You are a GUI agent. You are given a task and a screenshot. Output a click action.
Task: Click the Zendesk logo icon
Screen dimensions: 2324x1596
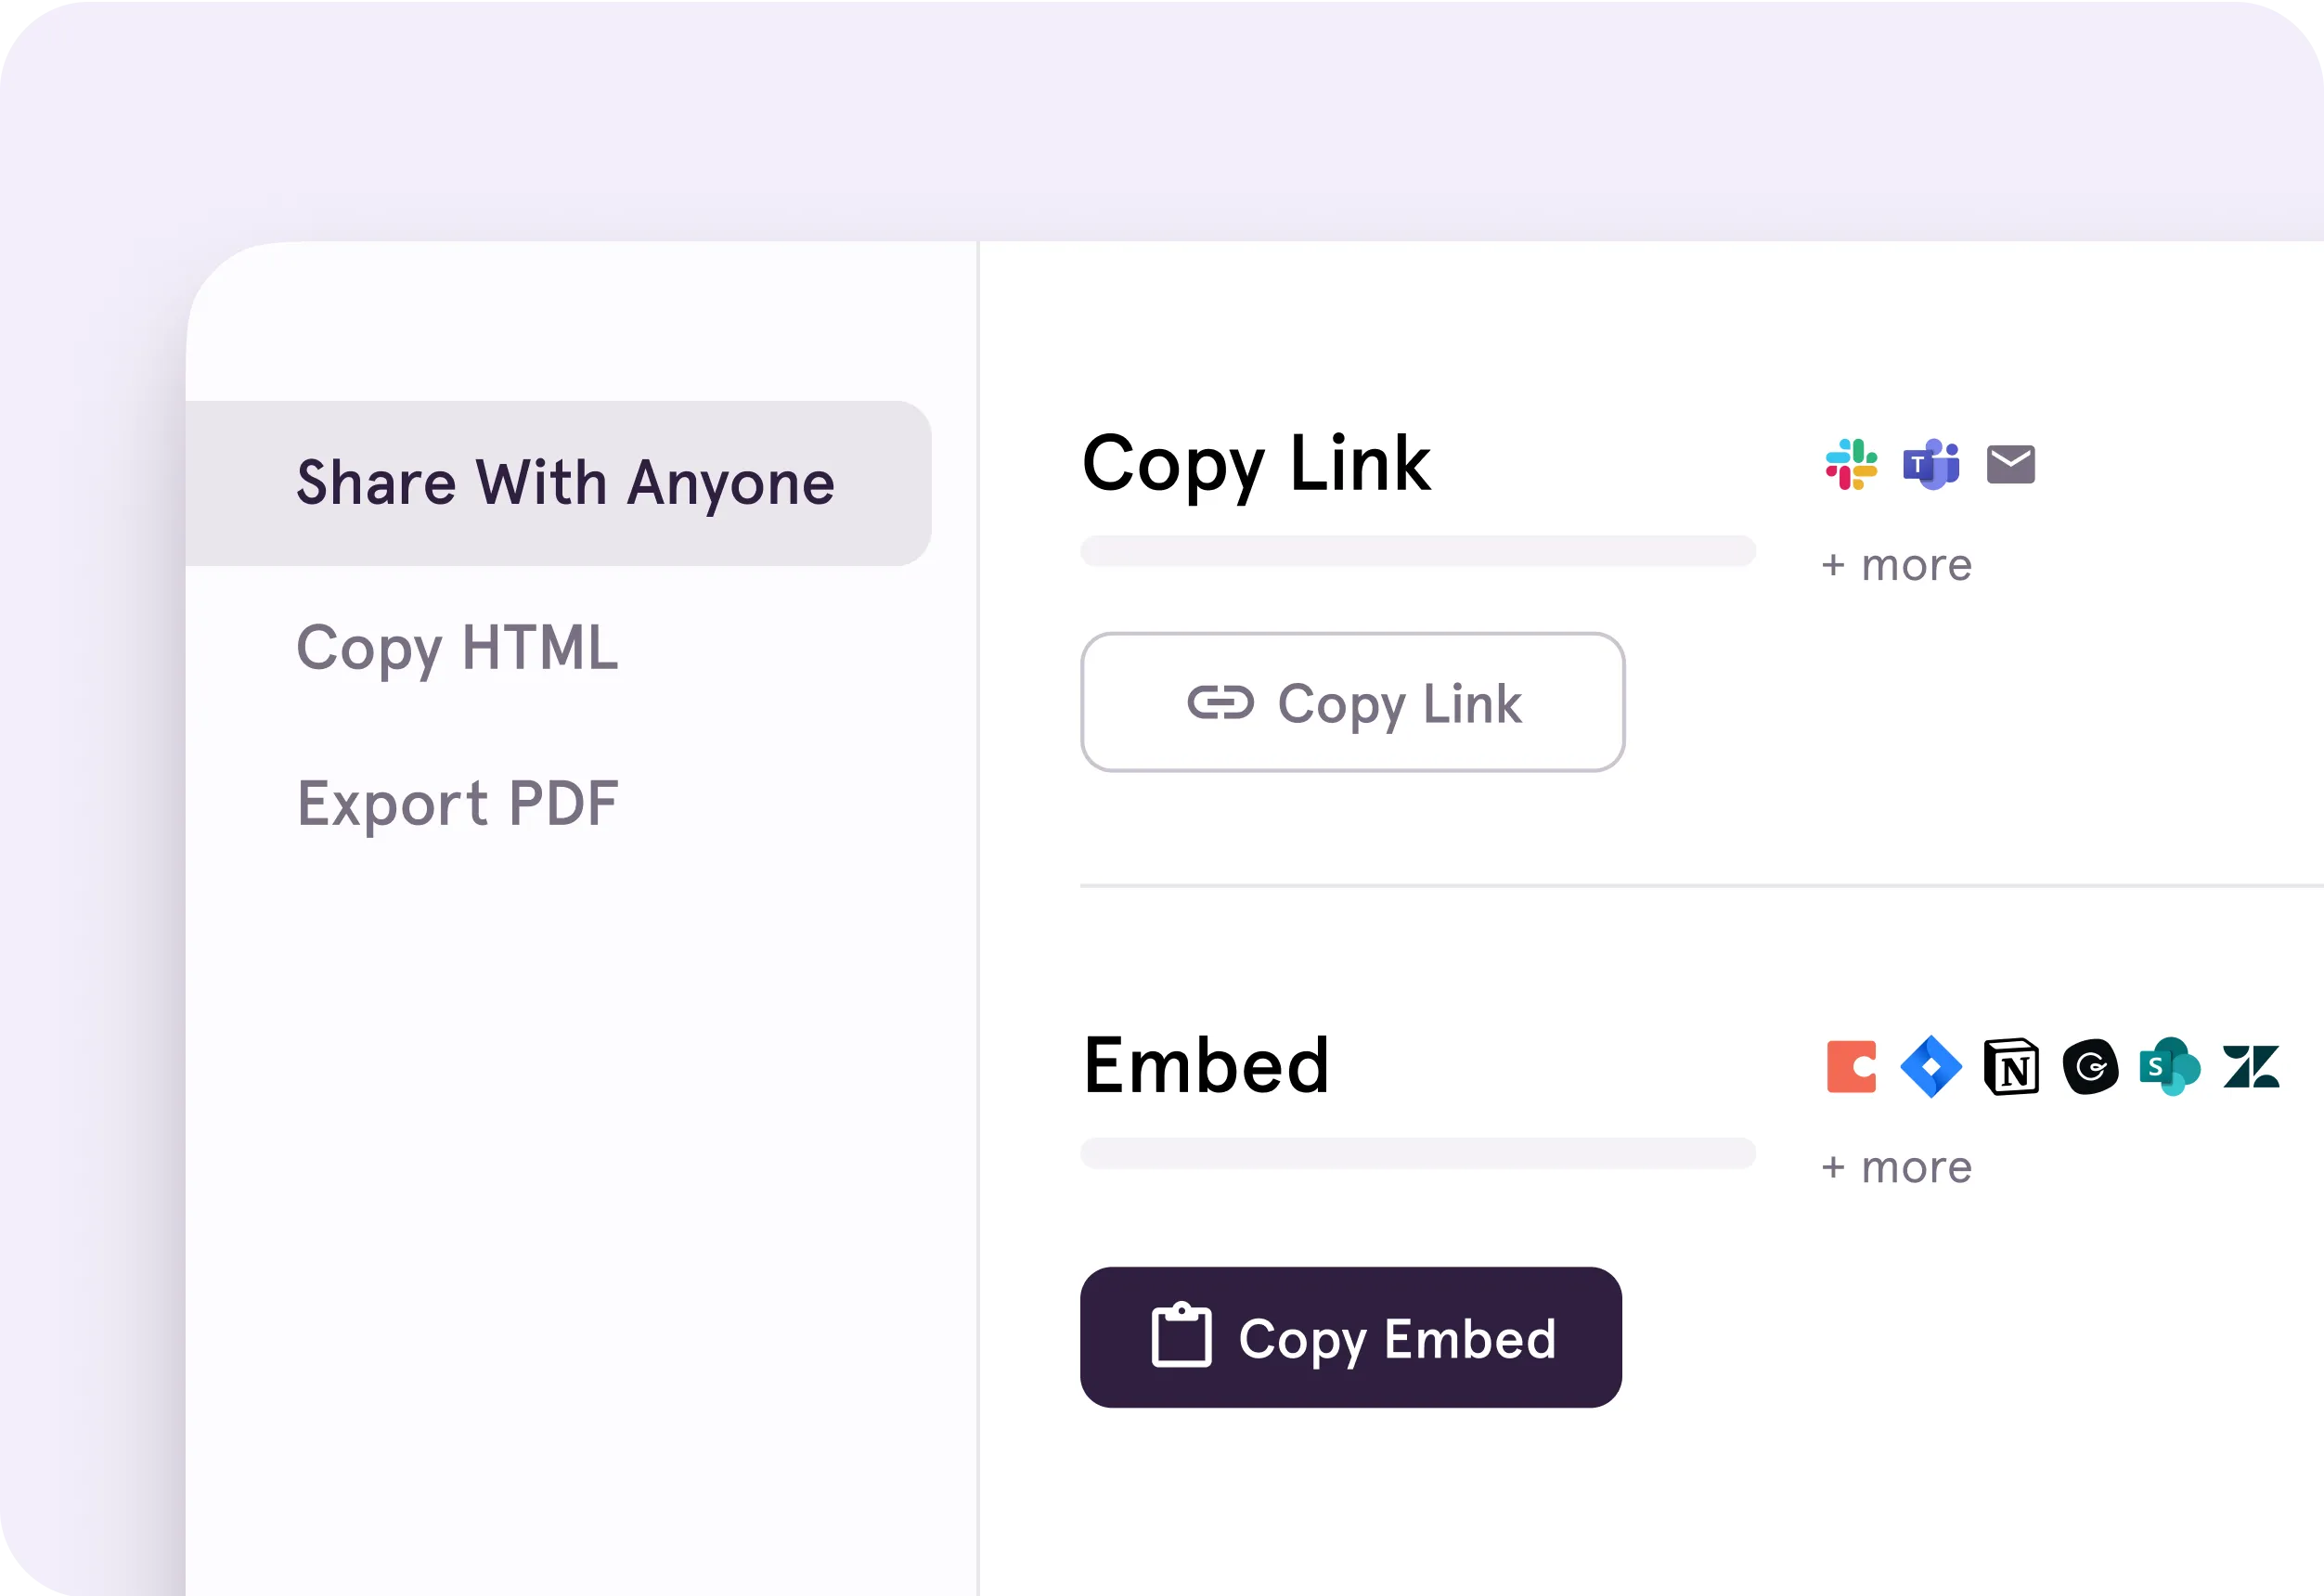(x=2251, y=1067)
